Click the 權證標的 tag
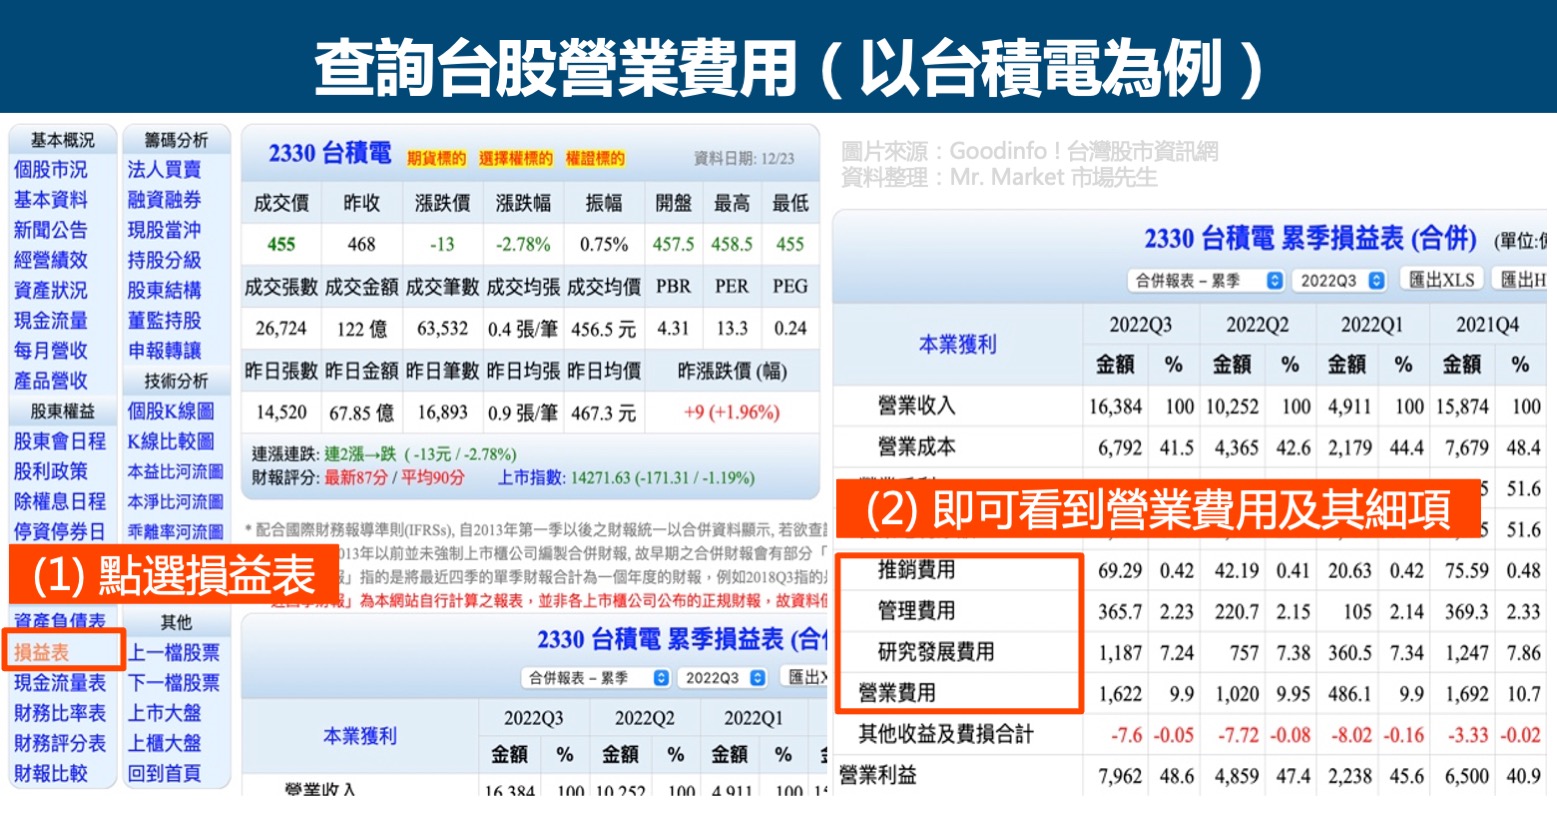The image size is (1557, 815). coord(595,158)
